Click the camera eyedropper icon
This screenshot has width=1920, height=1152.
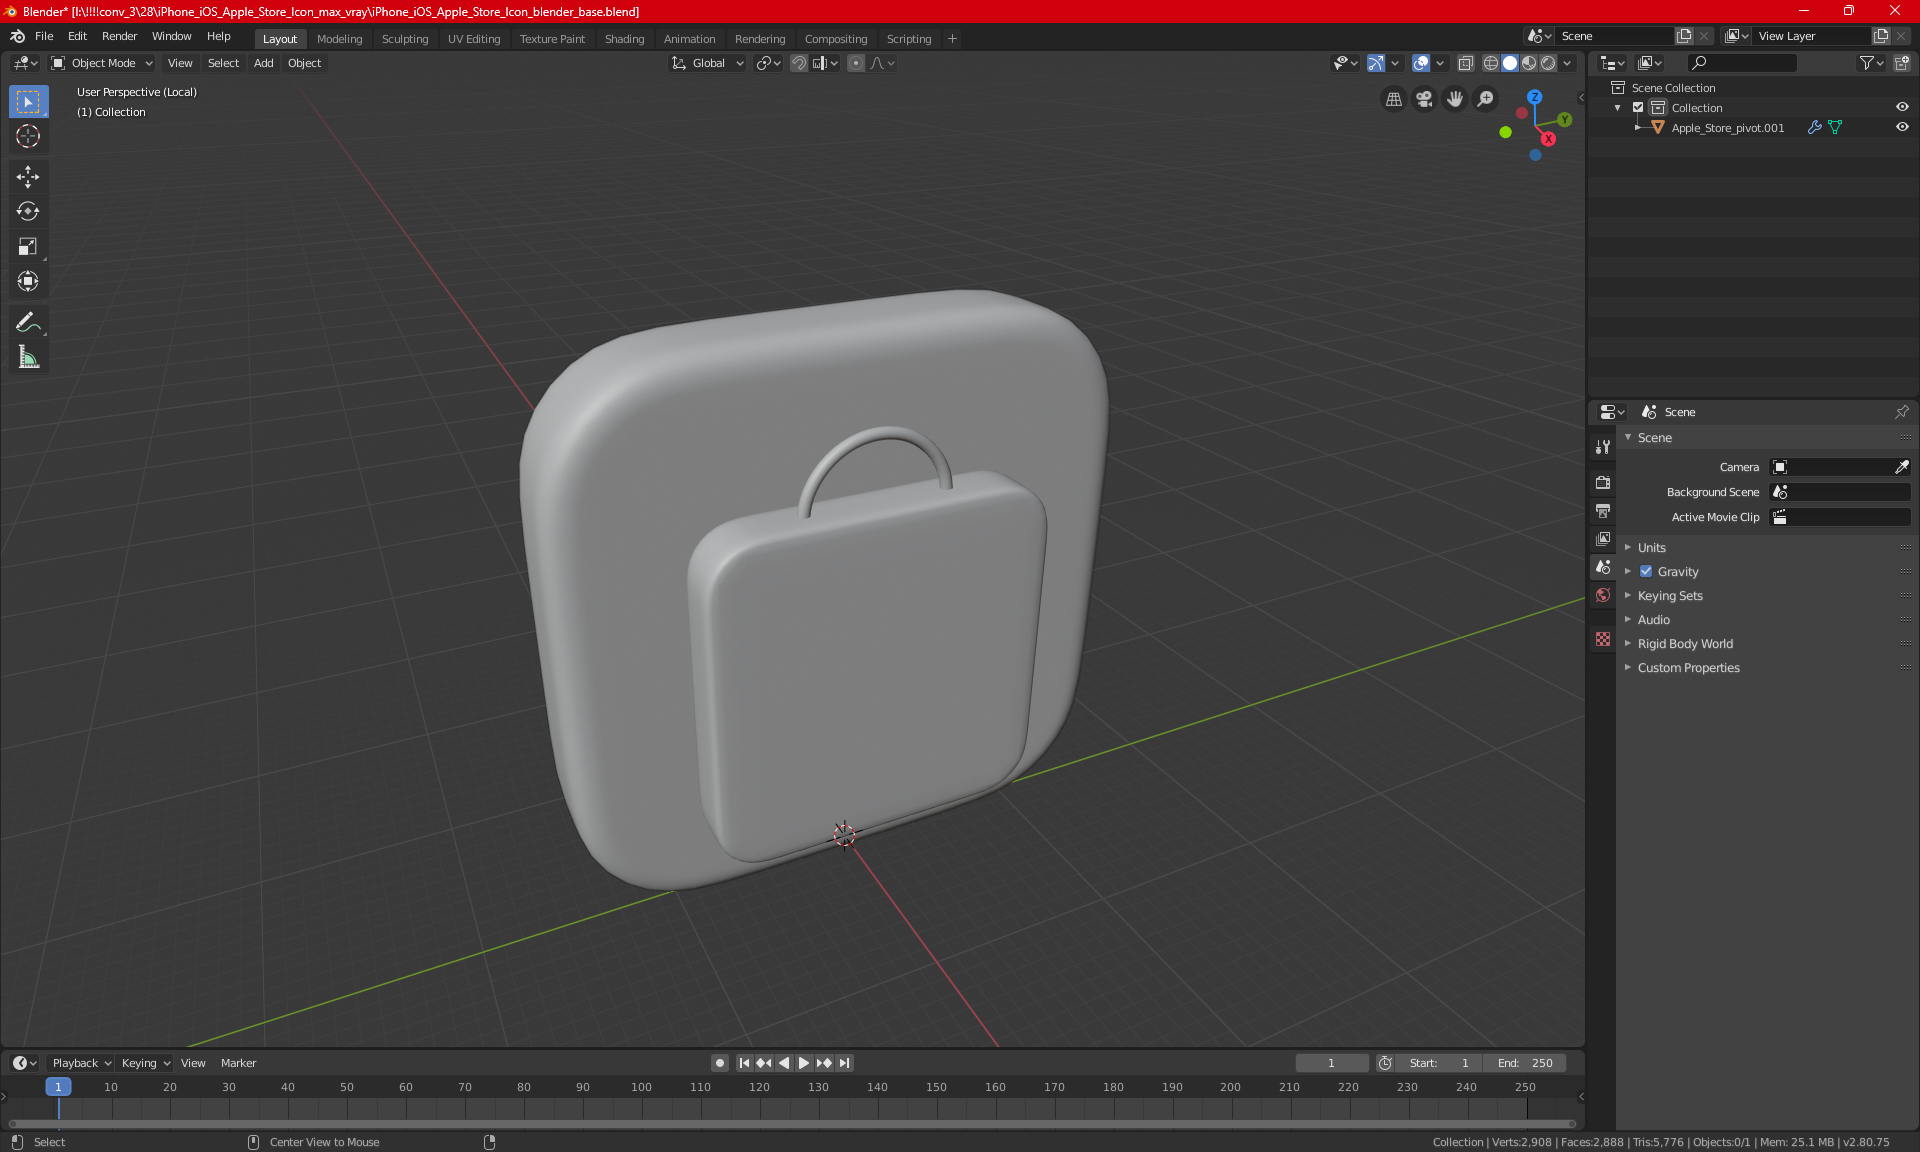click(1901, 467)
